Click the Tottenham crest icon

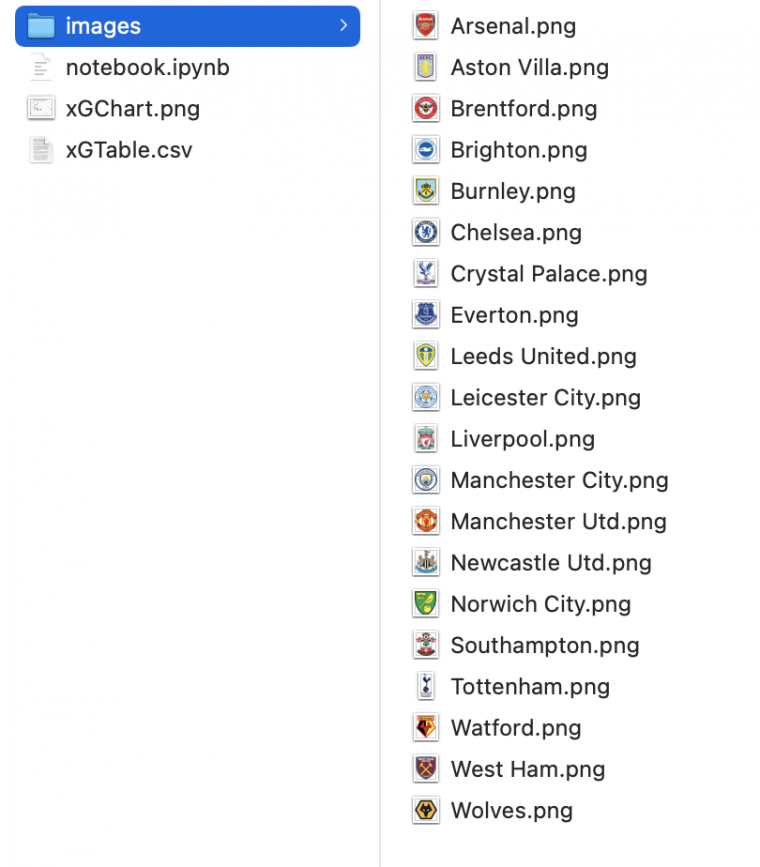pyautogui.click(x=425, y=686)
